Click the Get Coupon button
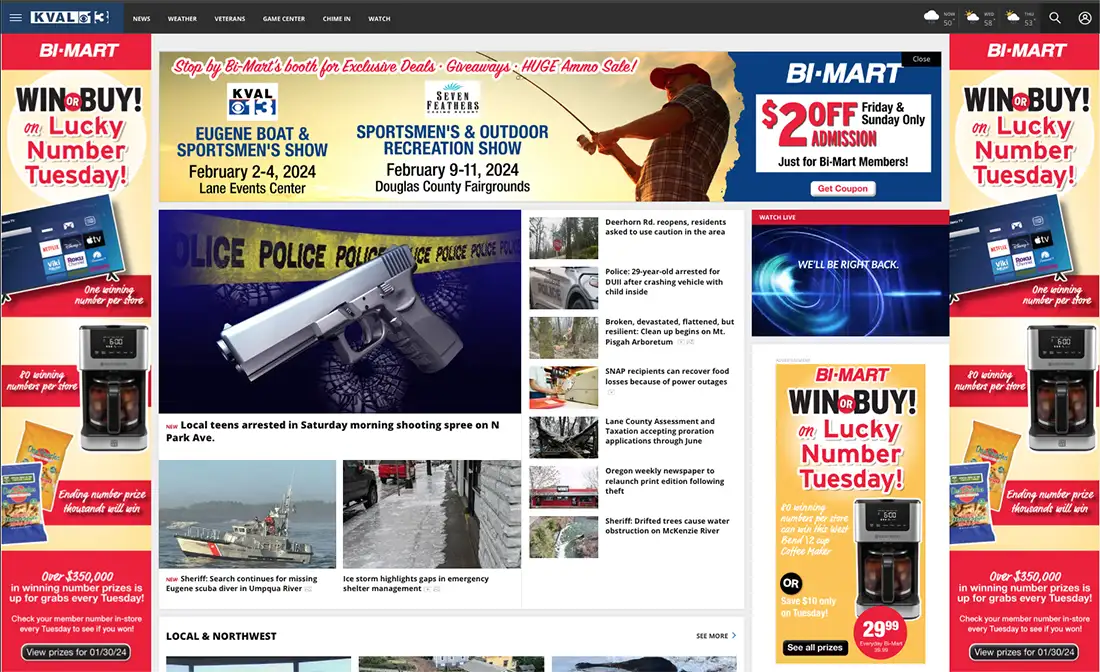Image resolution: width=1100 pixels, height=672 pixels. point(843,188)
